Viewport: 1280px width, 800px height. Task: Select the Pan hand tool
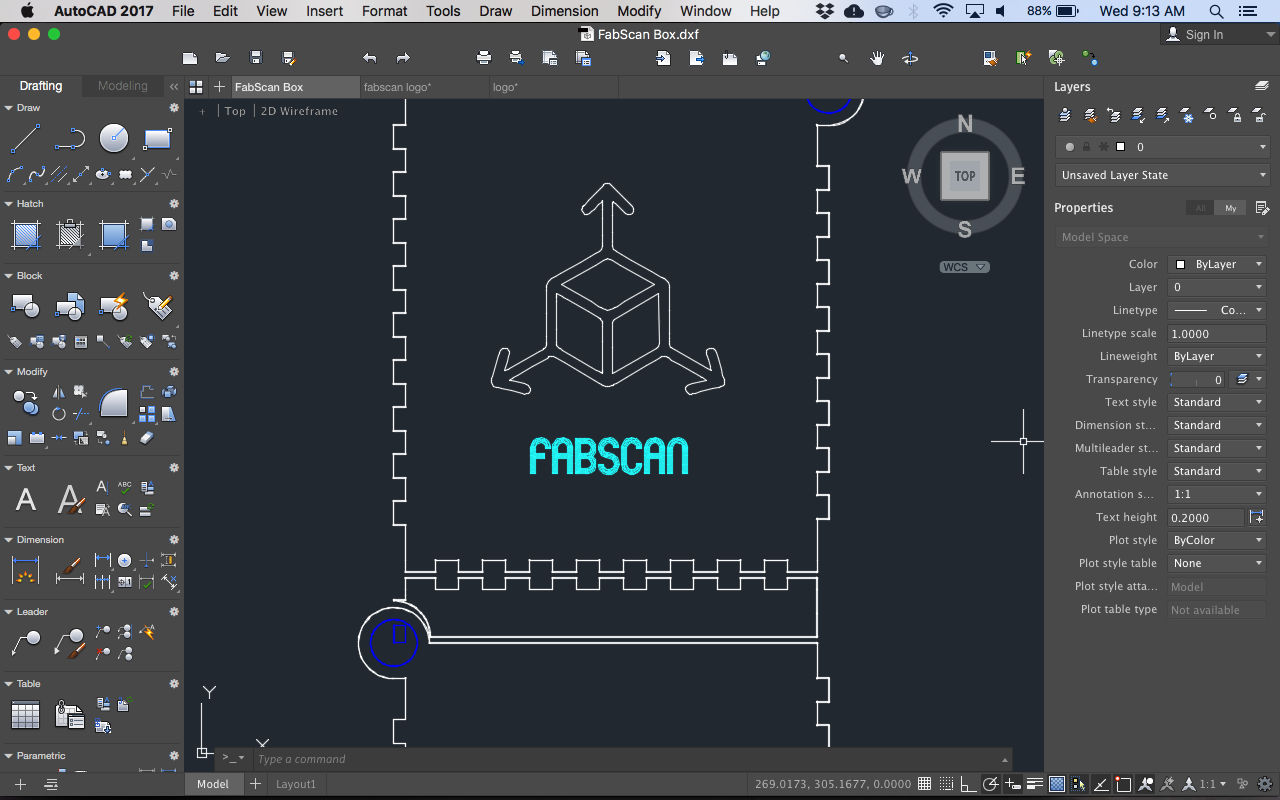877,58
